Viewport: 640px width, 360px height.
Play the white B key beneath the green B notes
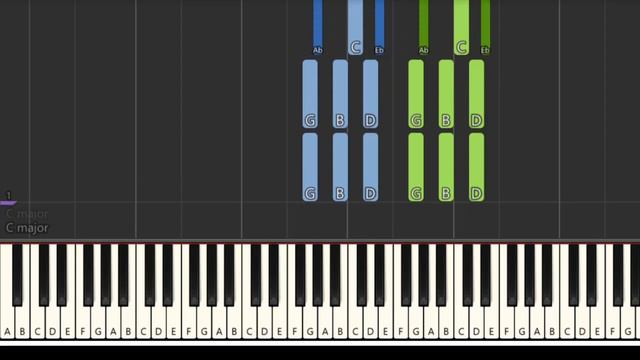(x=446, y=322)
